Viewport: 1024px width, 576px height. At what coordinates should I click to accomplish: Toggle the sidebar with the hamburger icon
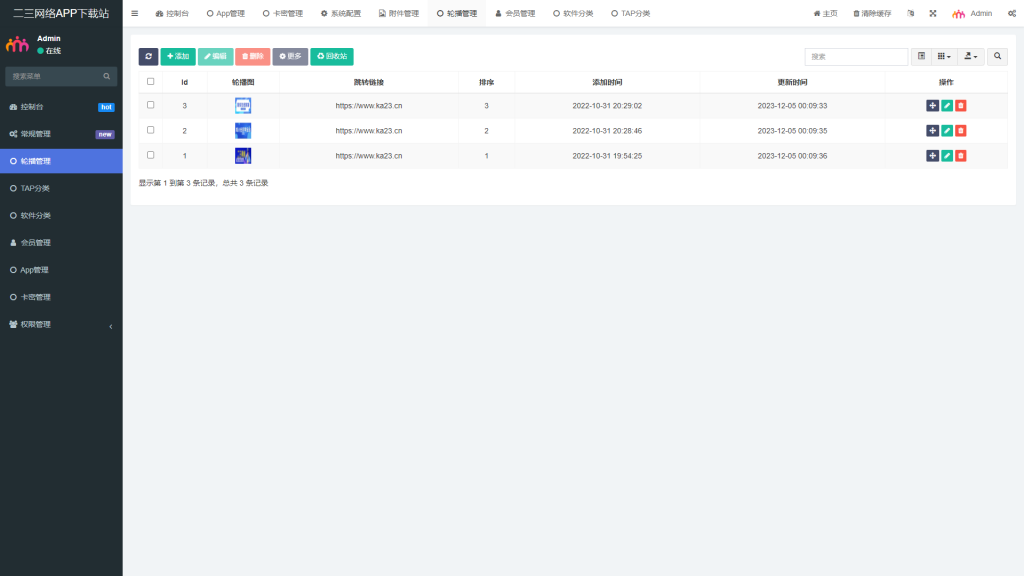coord(135,13)
